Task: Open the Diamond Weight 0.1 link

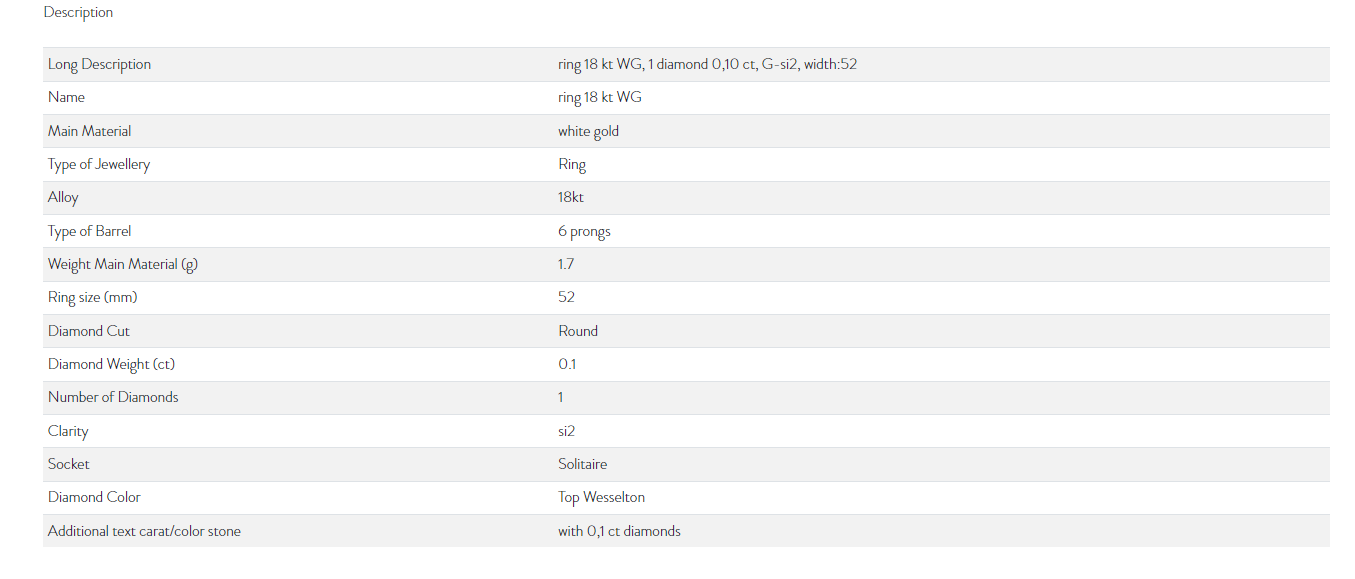Action: (567, 364)
